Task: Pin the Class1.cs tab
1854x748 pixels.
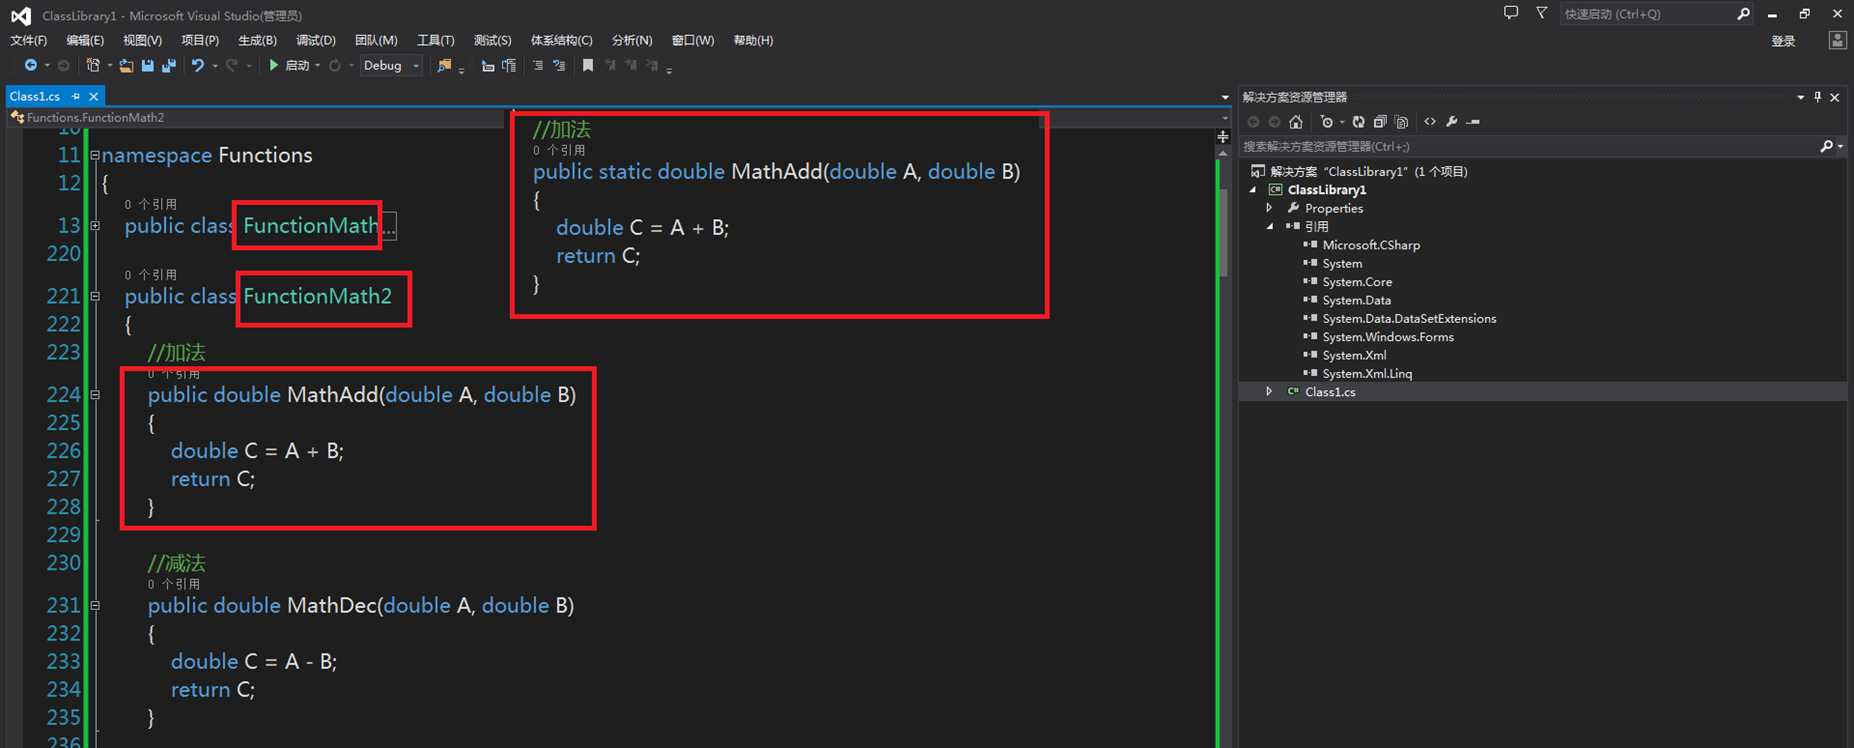Action: [x=76, y=96]
